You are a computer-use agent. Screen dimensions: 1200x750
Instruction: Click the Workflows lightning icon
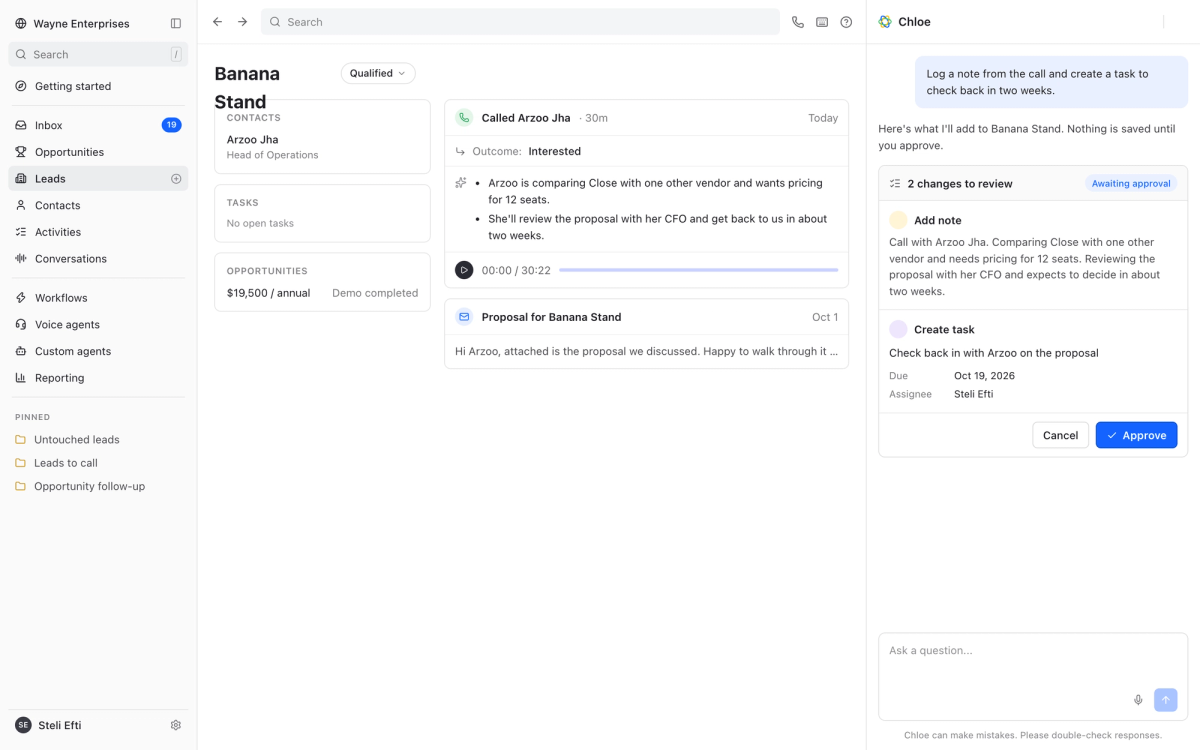21,298
